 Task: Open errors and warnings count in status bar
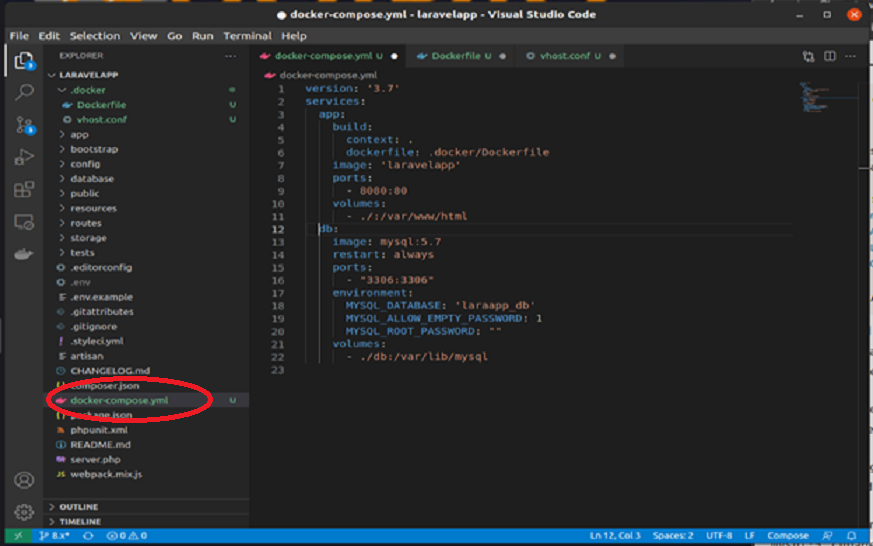(126, 535)
